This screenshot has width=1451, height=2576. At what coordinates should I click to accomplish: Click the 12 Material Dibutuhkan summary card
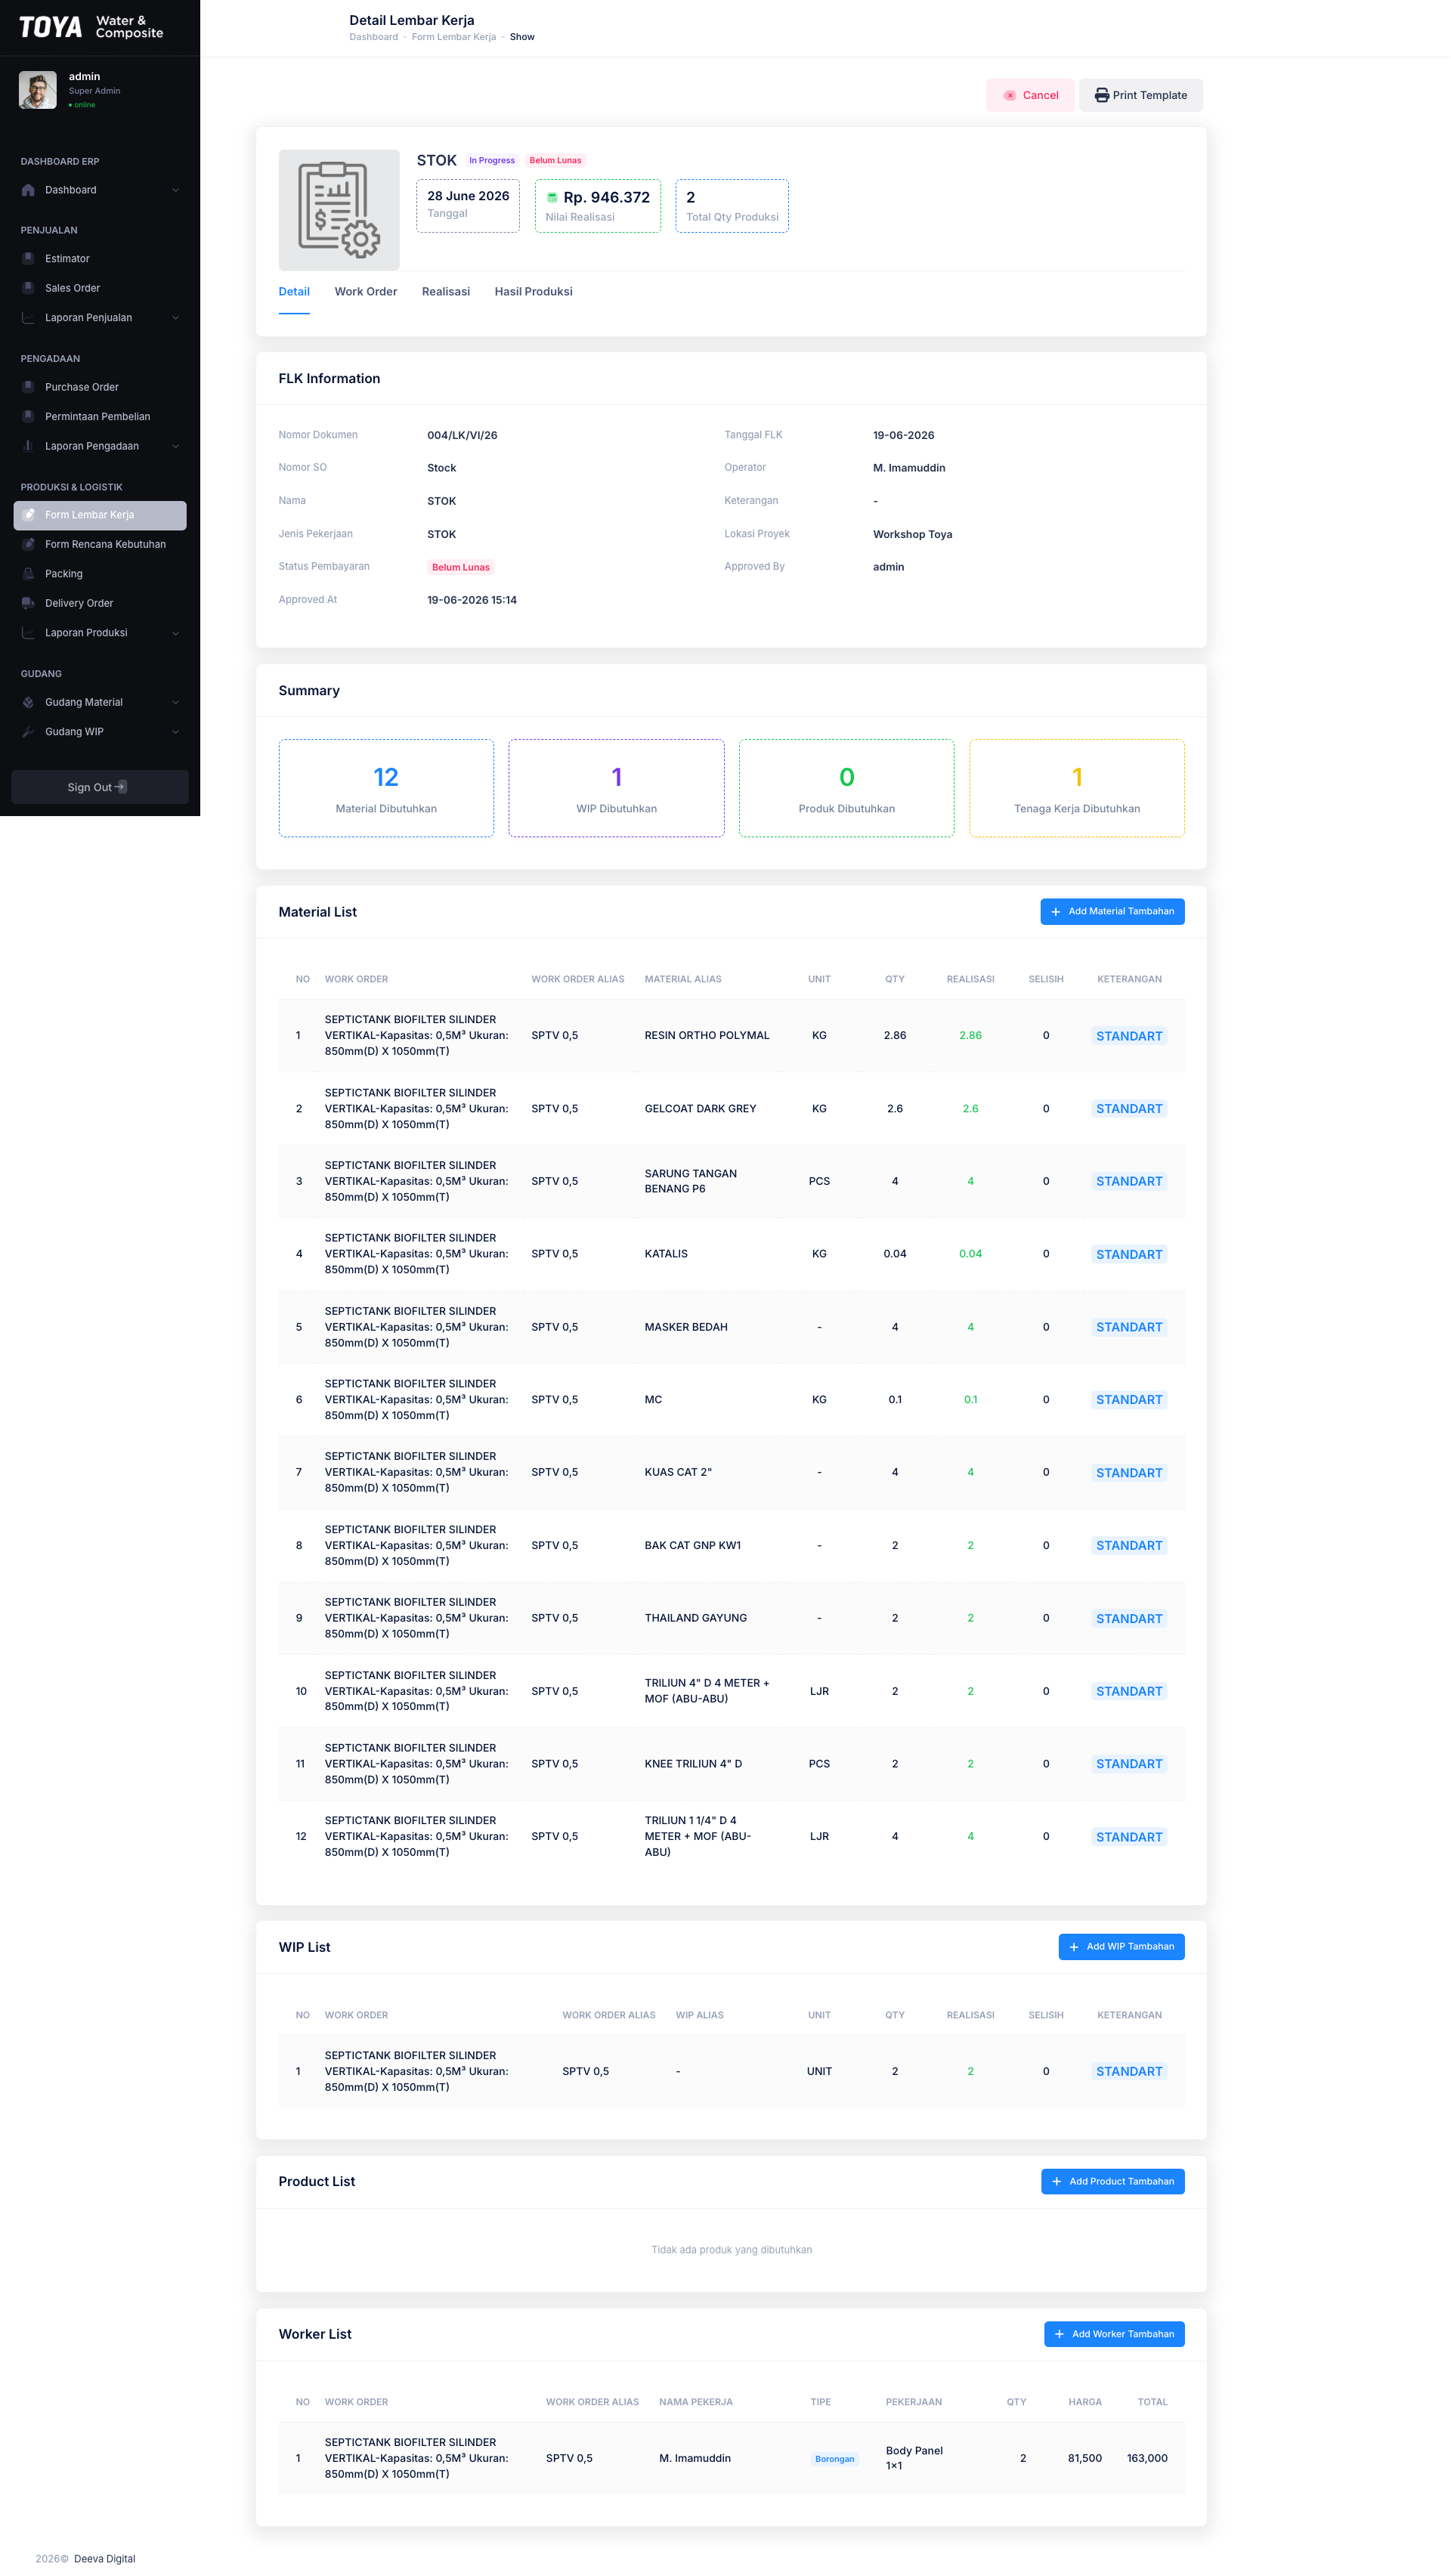[x=386, y=788]
